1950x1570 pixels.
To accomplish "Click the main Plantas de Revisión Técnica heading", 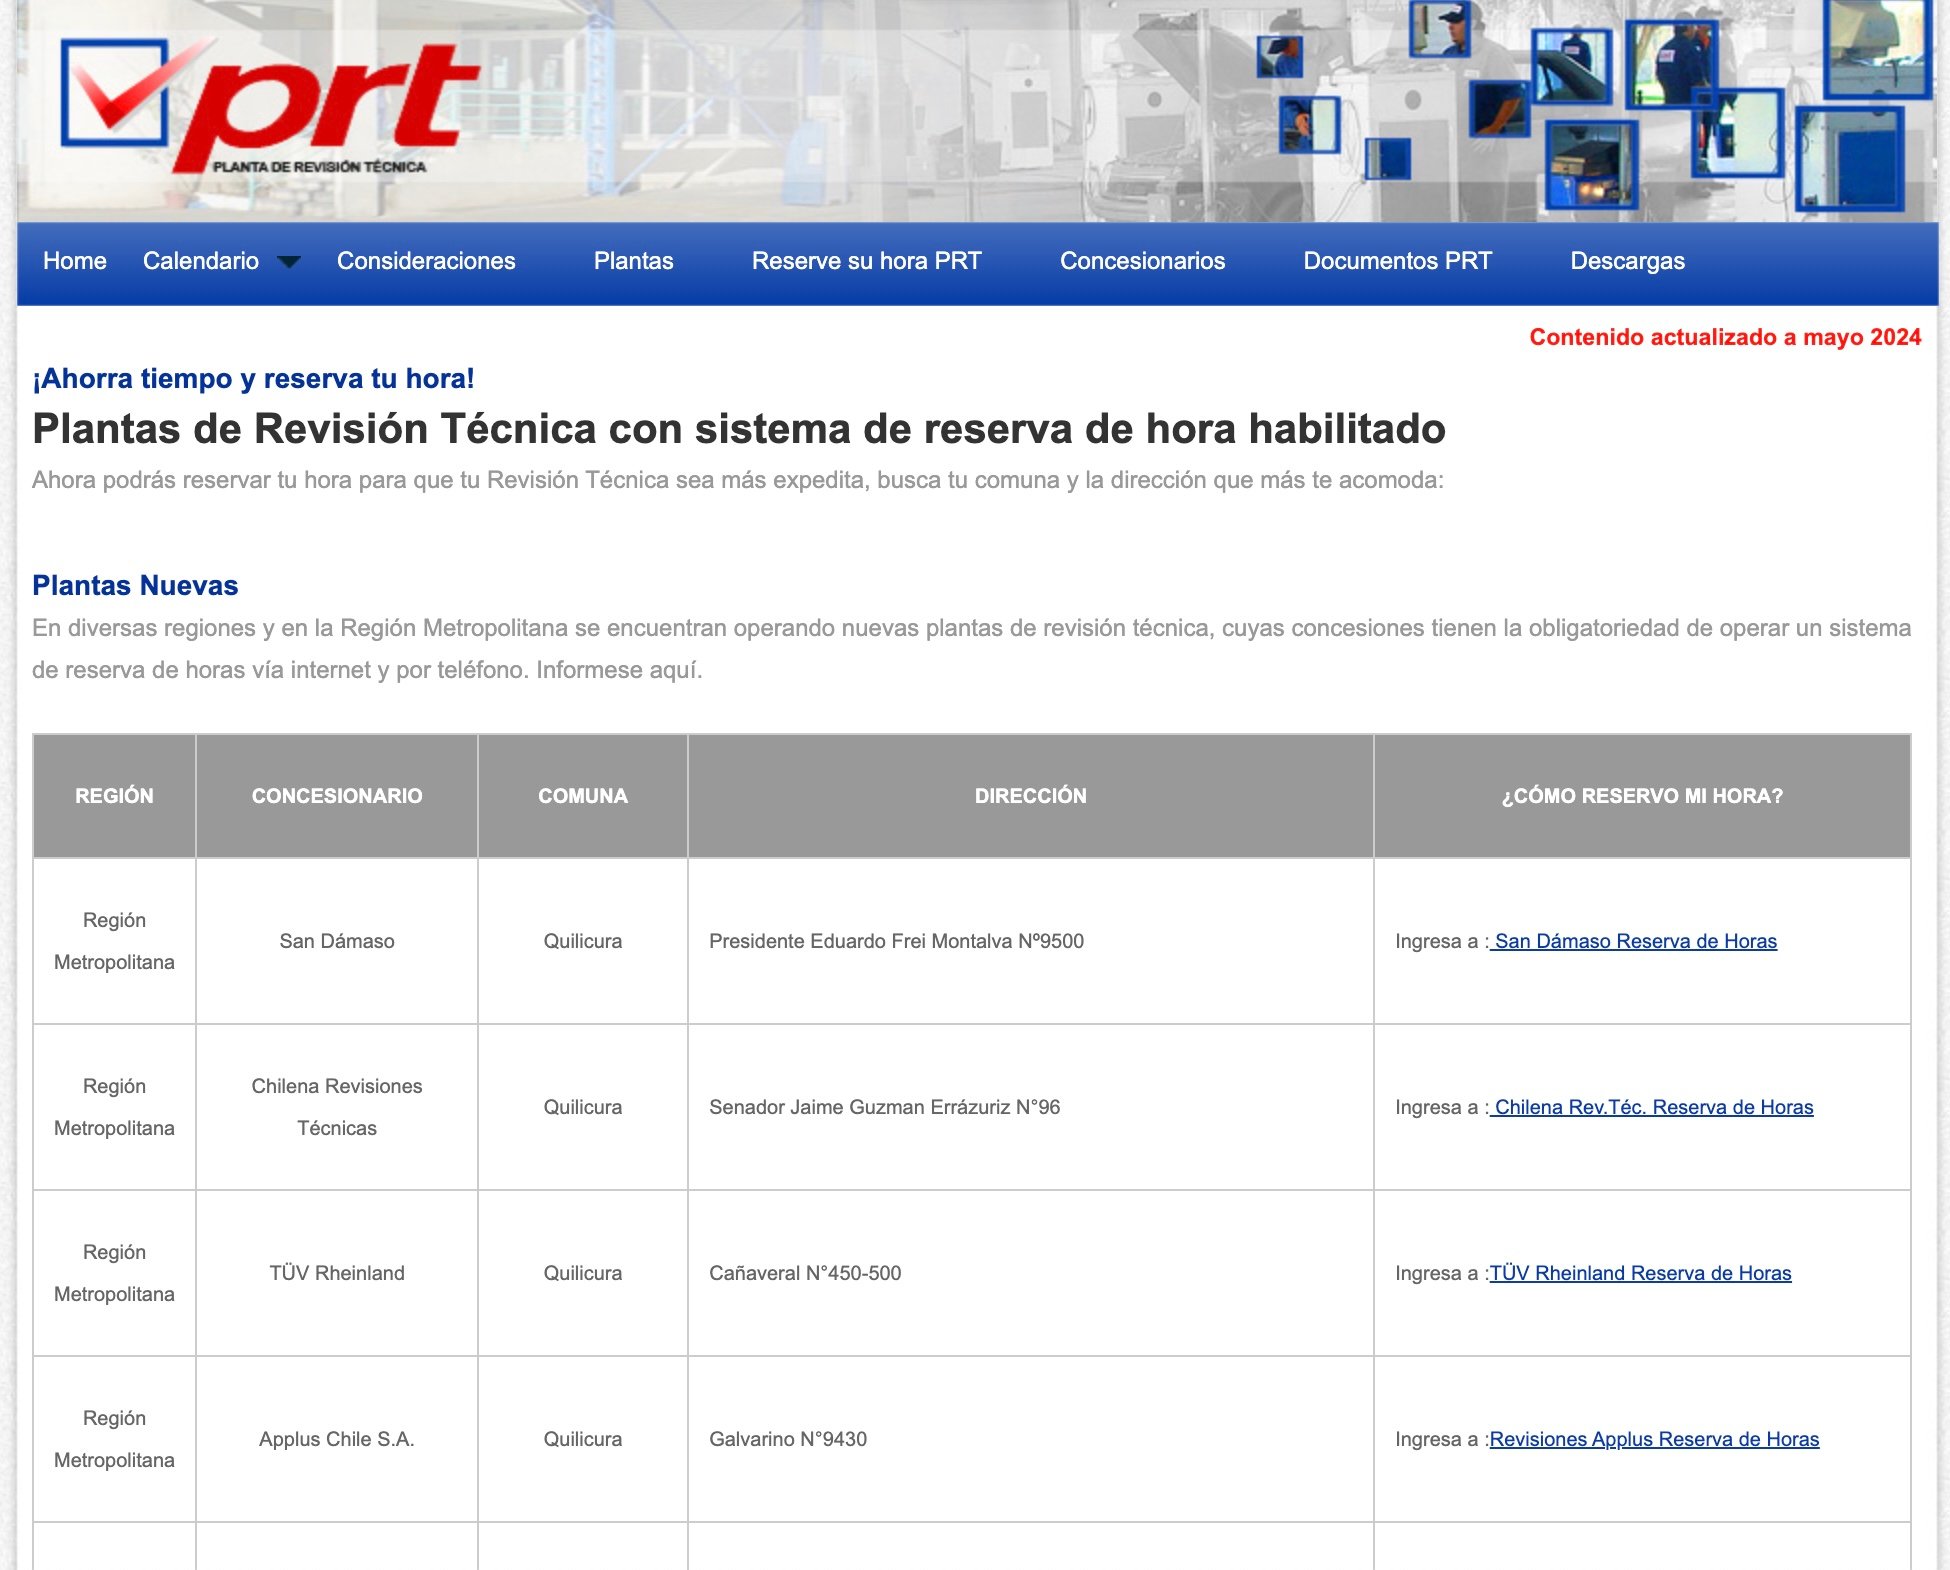I will click(739, 429).
